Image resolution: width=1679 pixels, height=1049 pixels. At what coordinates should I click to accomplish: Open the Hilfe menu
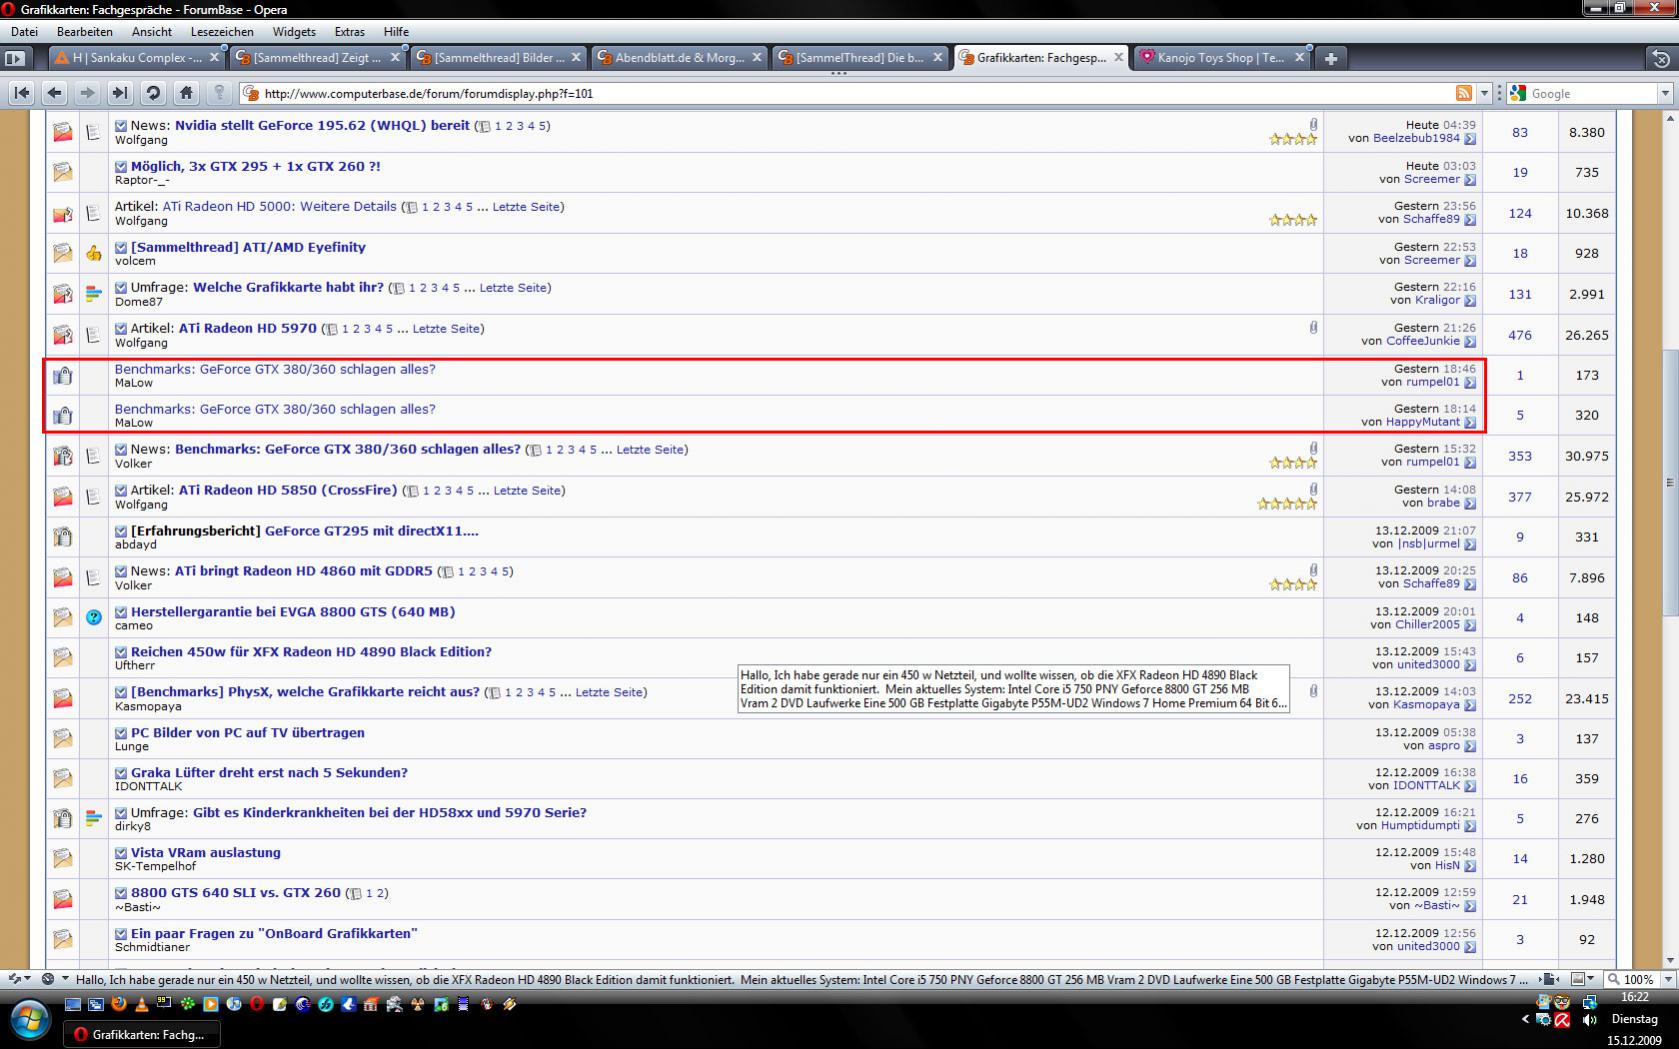click(x=396, y=32)
